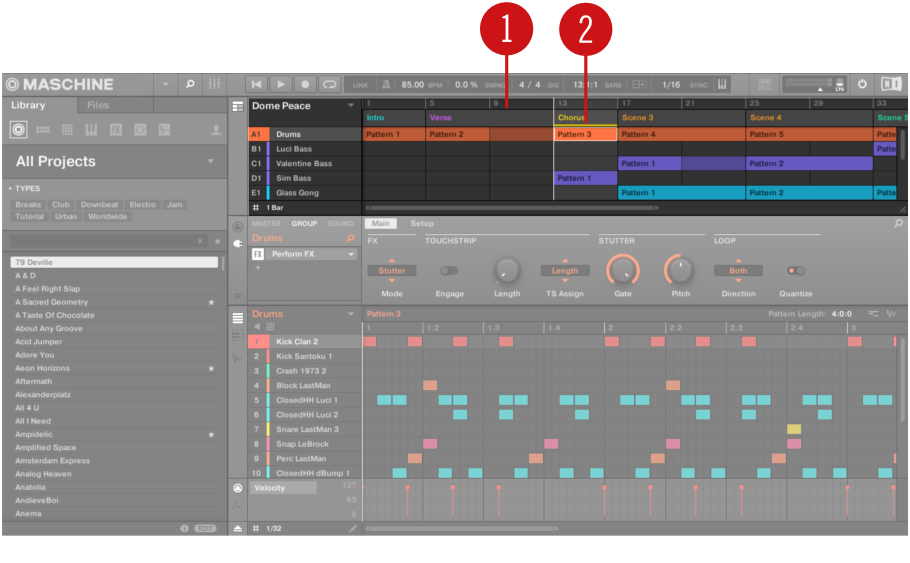Open the Perform FX plug-in menu
The width and height of the screenshot is (910, 563).
(351, 254)
